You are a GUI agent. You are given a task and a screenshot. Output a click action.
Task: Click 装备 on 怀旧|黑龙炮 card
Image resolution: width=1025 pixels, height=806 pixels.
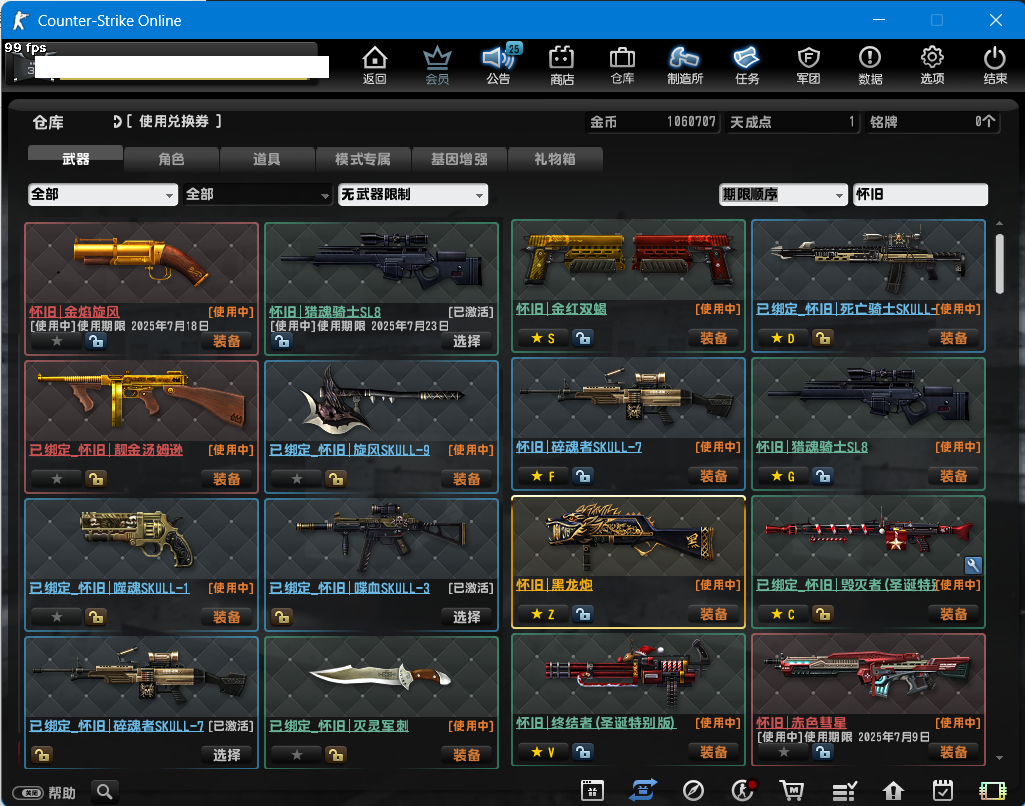(x=713, y=614)
